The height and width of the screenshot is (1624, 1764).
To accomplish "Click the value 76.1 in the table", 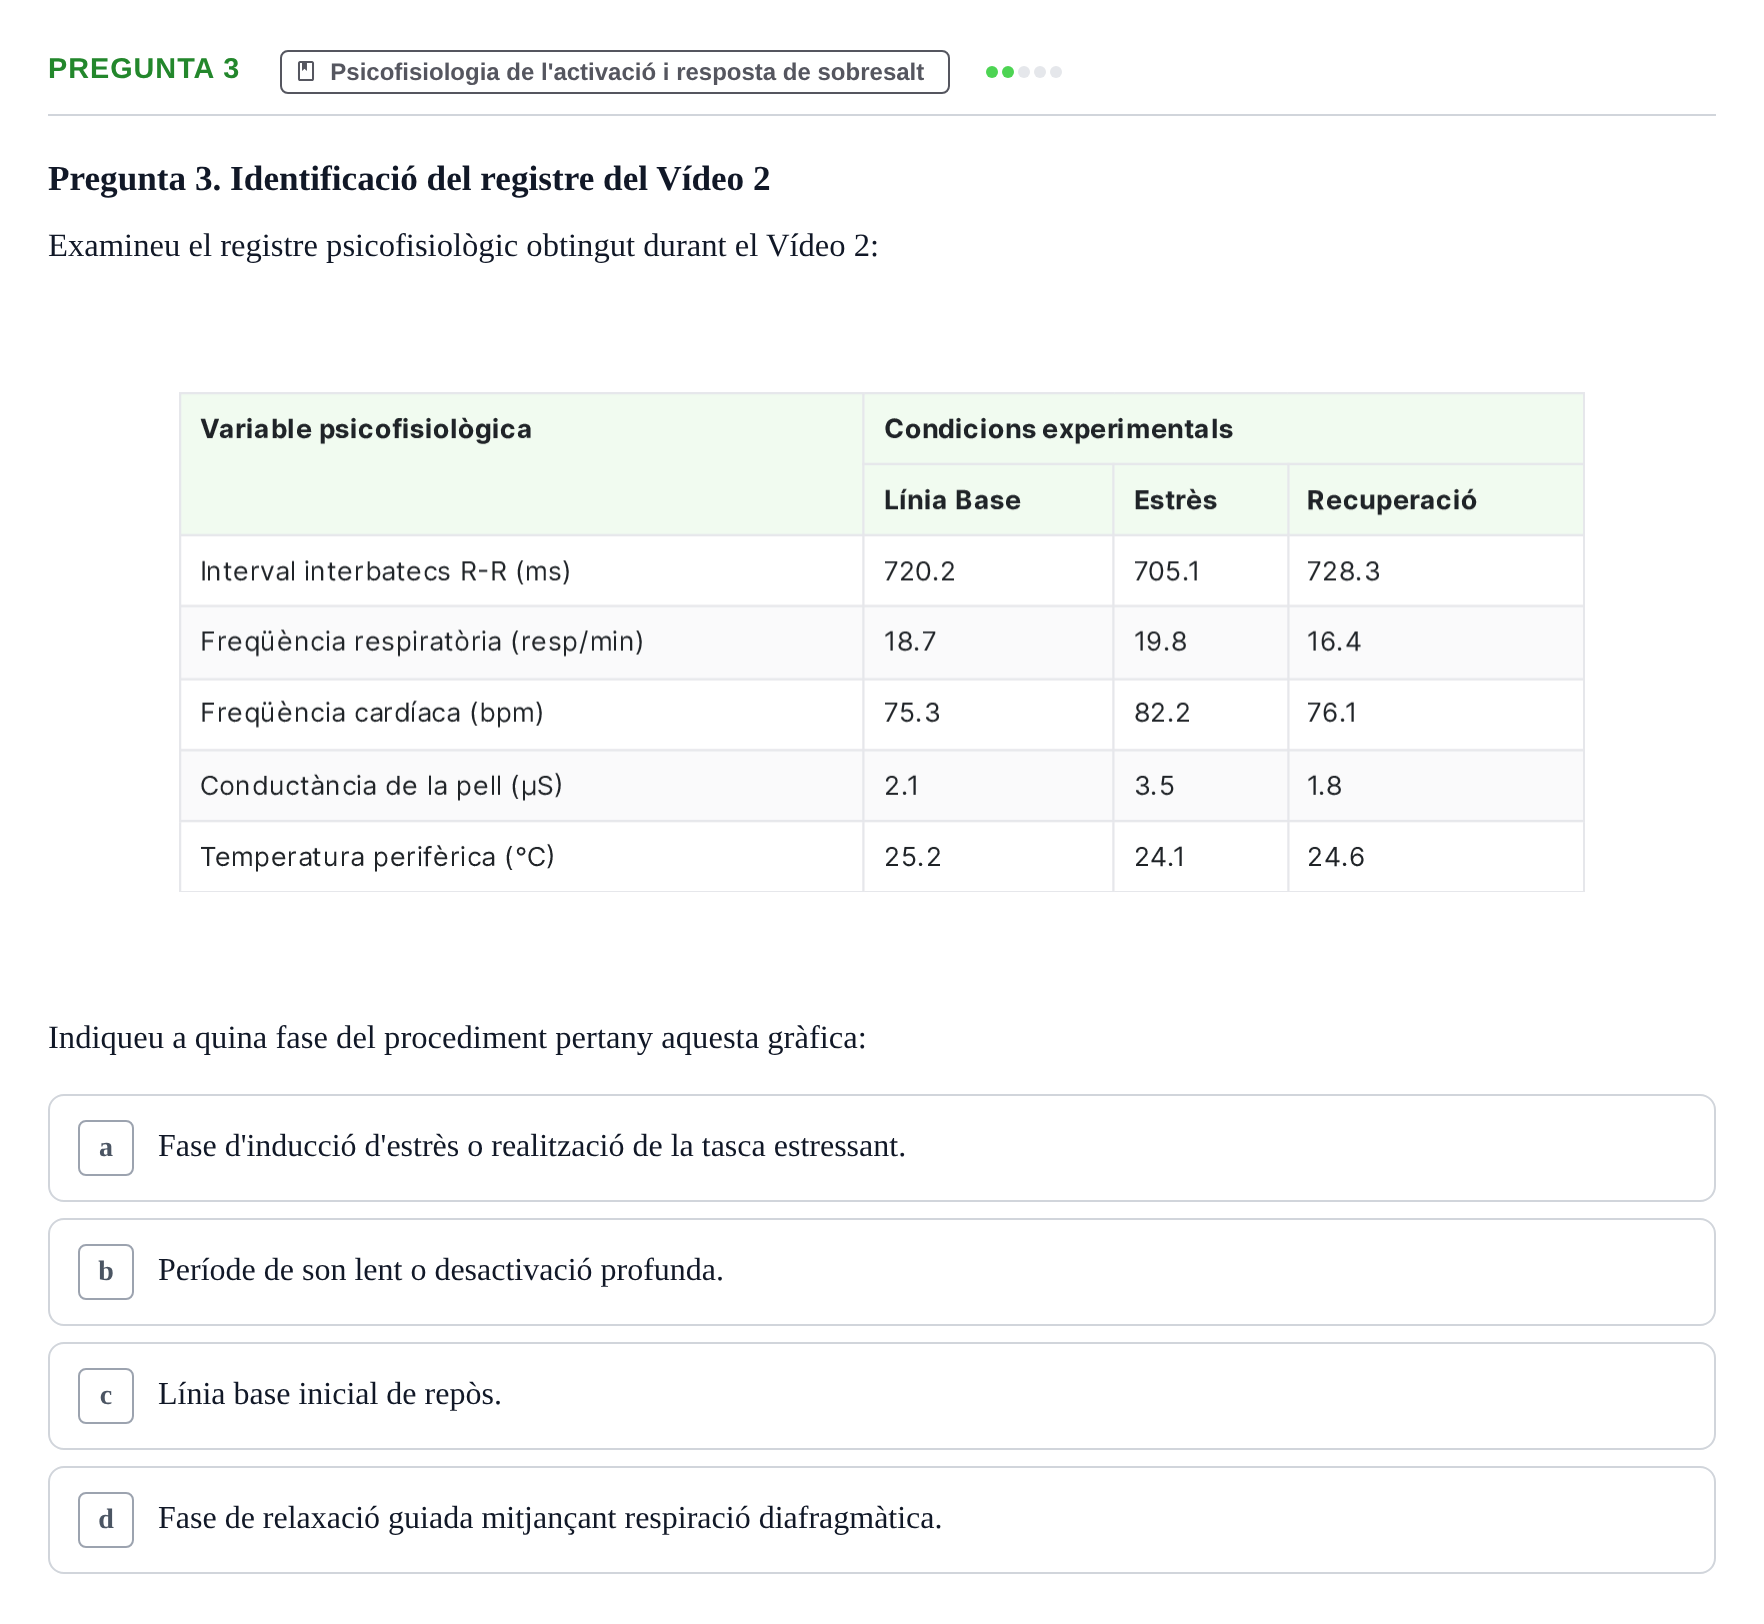I will tap(1332, 712).
